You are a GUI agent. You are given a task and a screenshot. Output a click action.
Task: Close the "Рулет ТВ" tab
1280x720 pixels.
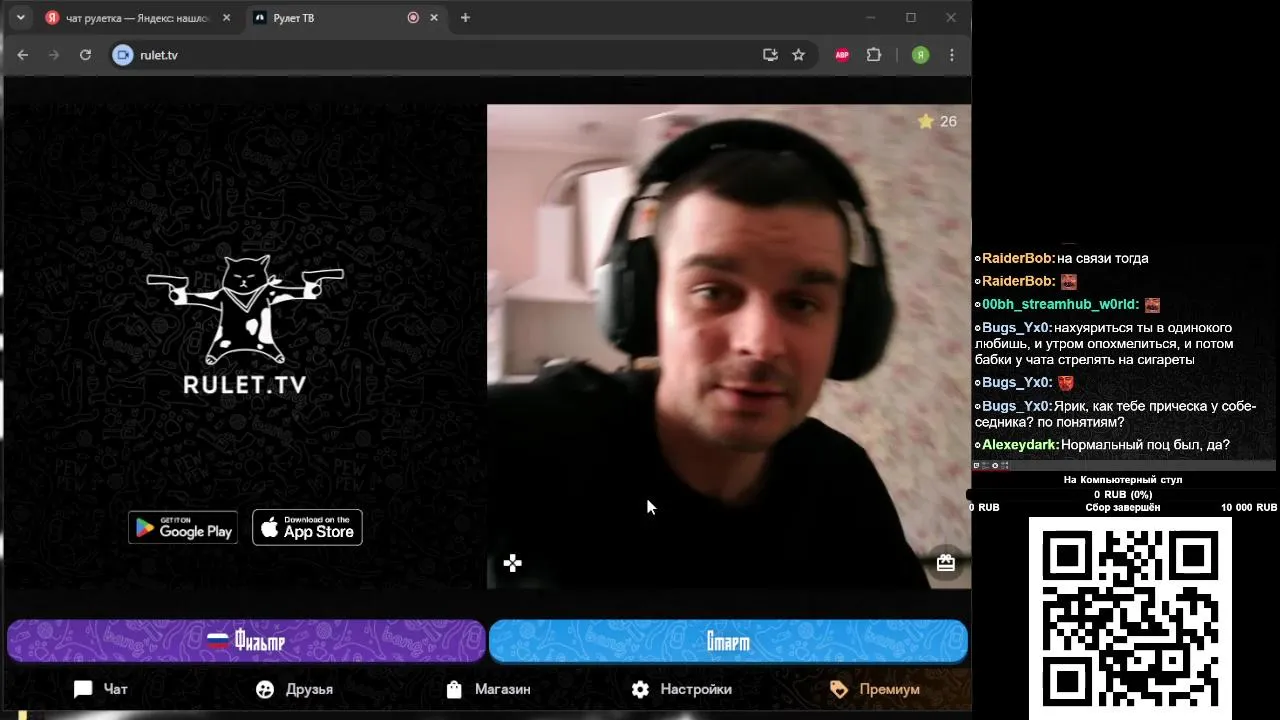434,18
